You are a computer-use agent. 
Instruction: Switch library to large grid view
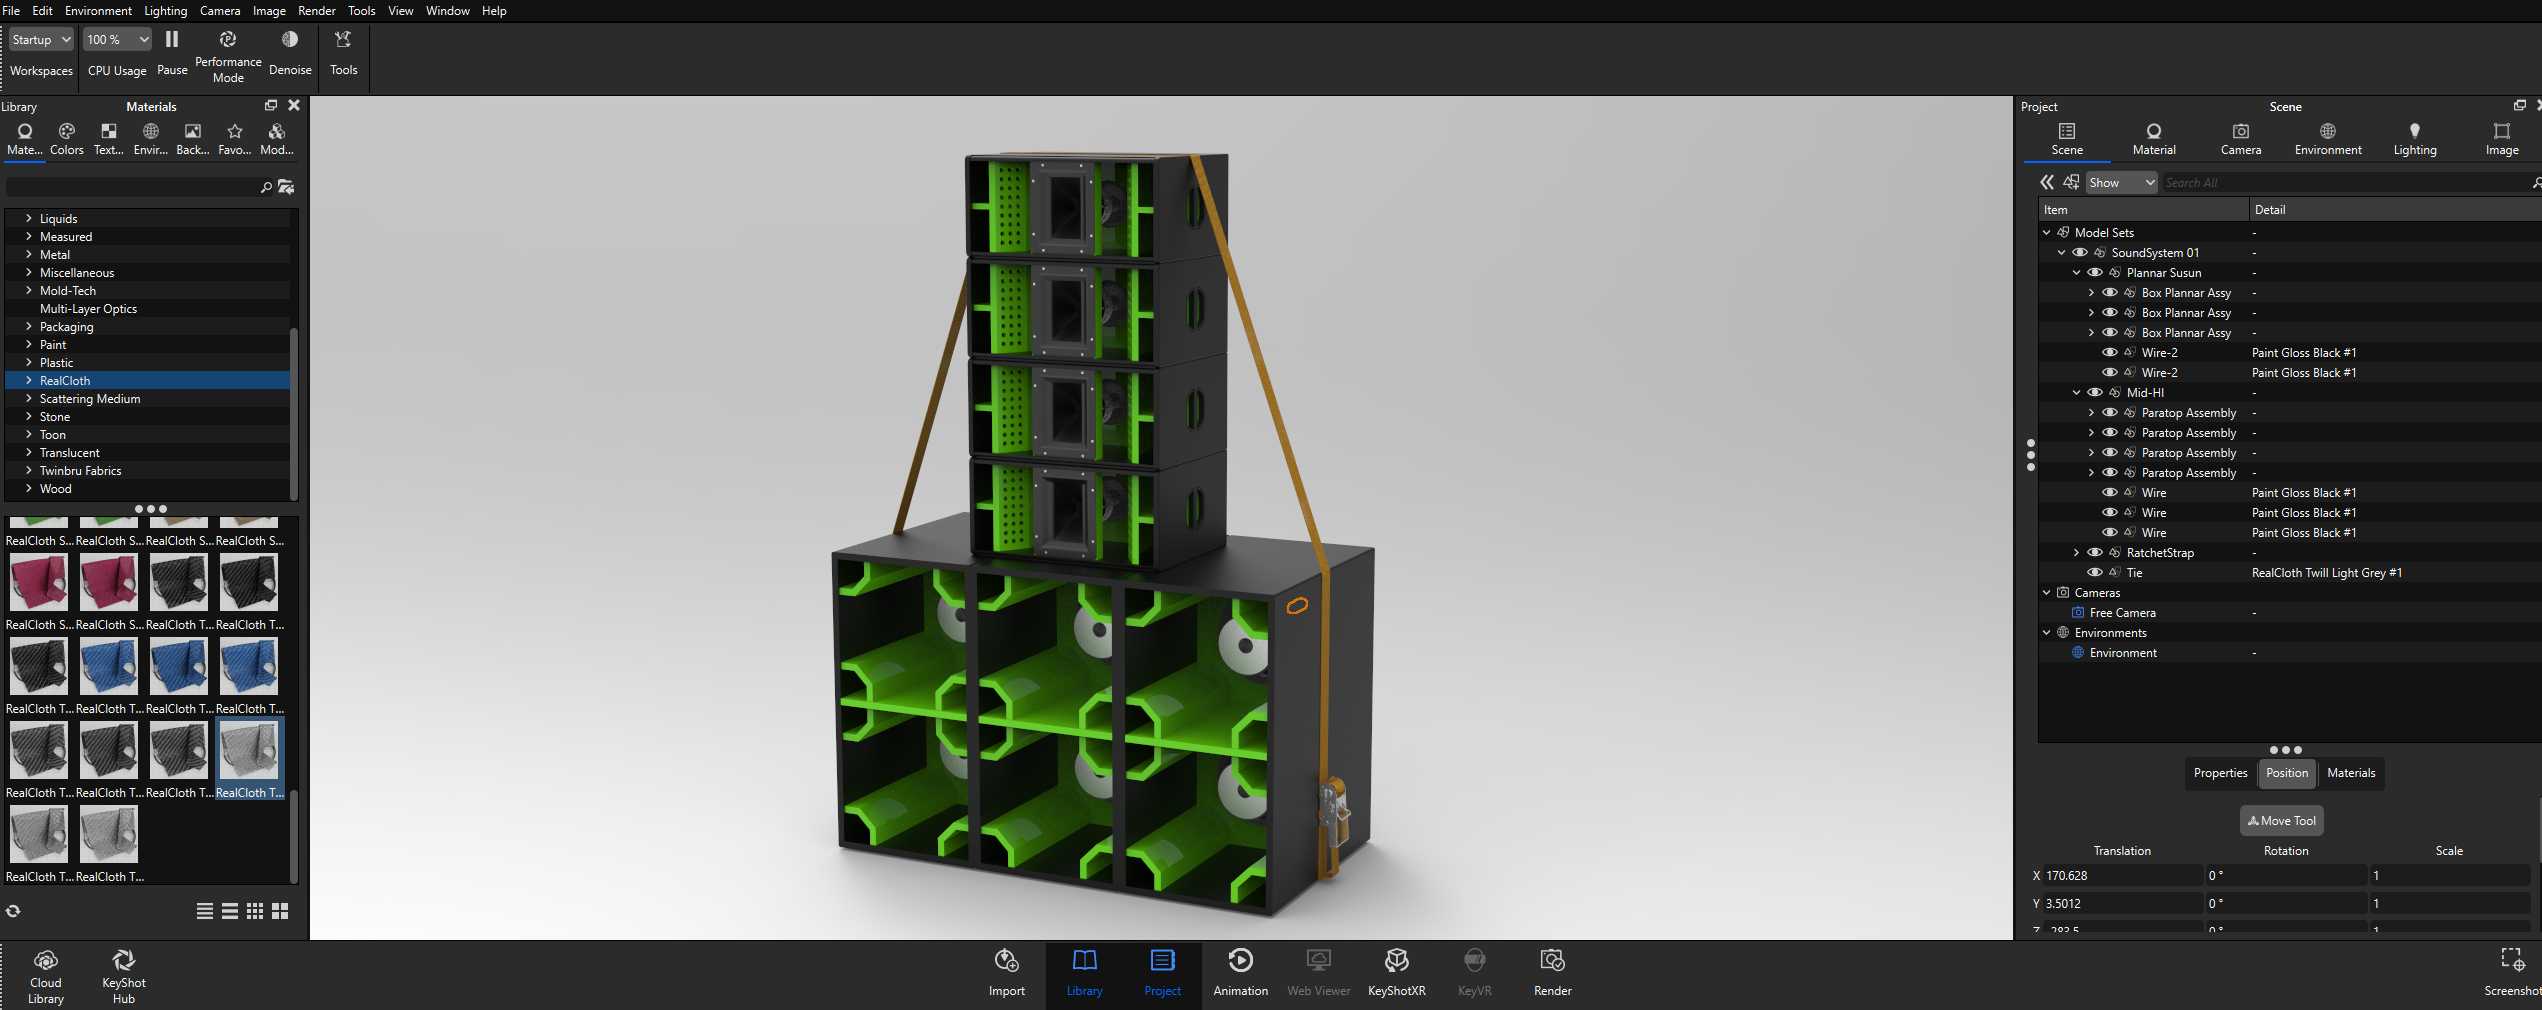pyautogui.click(x=280, y=911)
